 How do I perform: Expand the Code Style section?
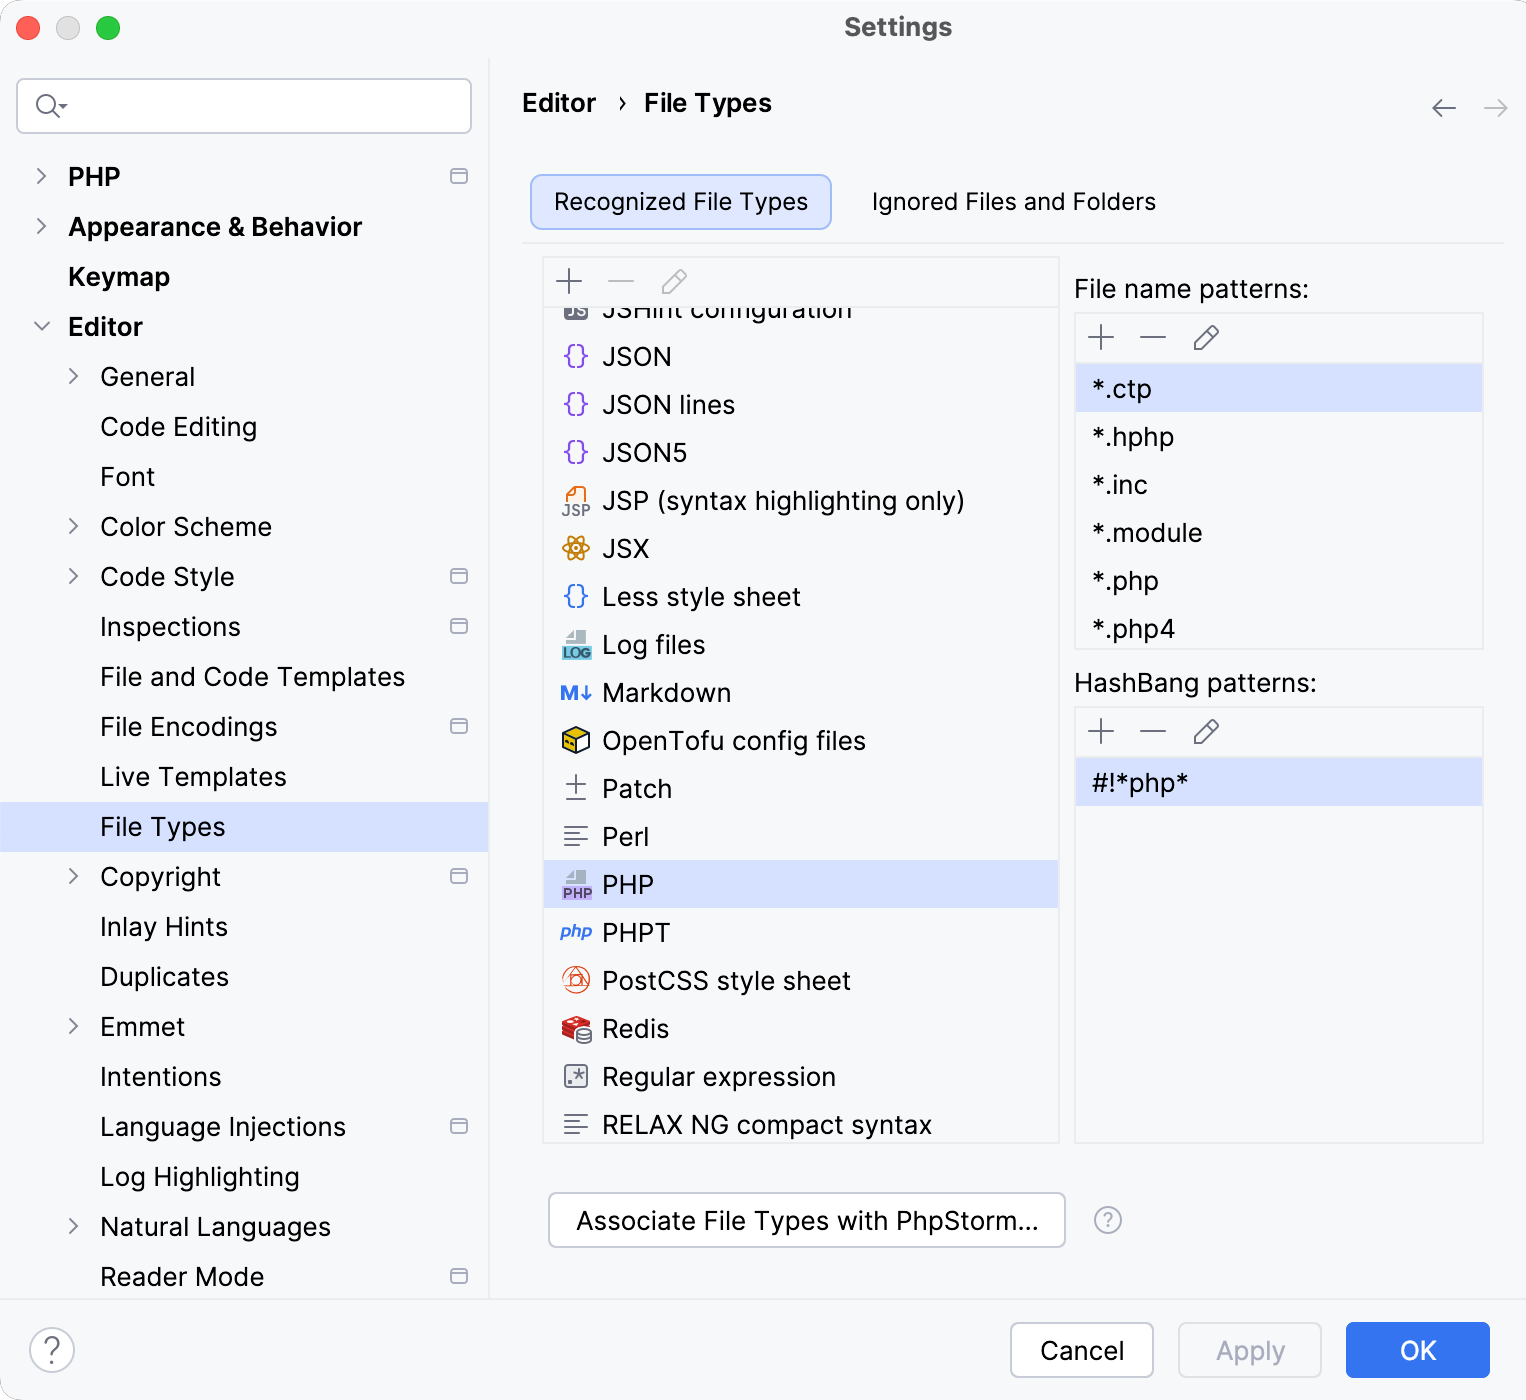73,576
